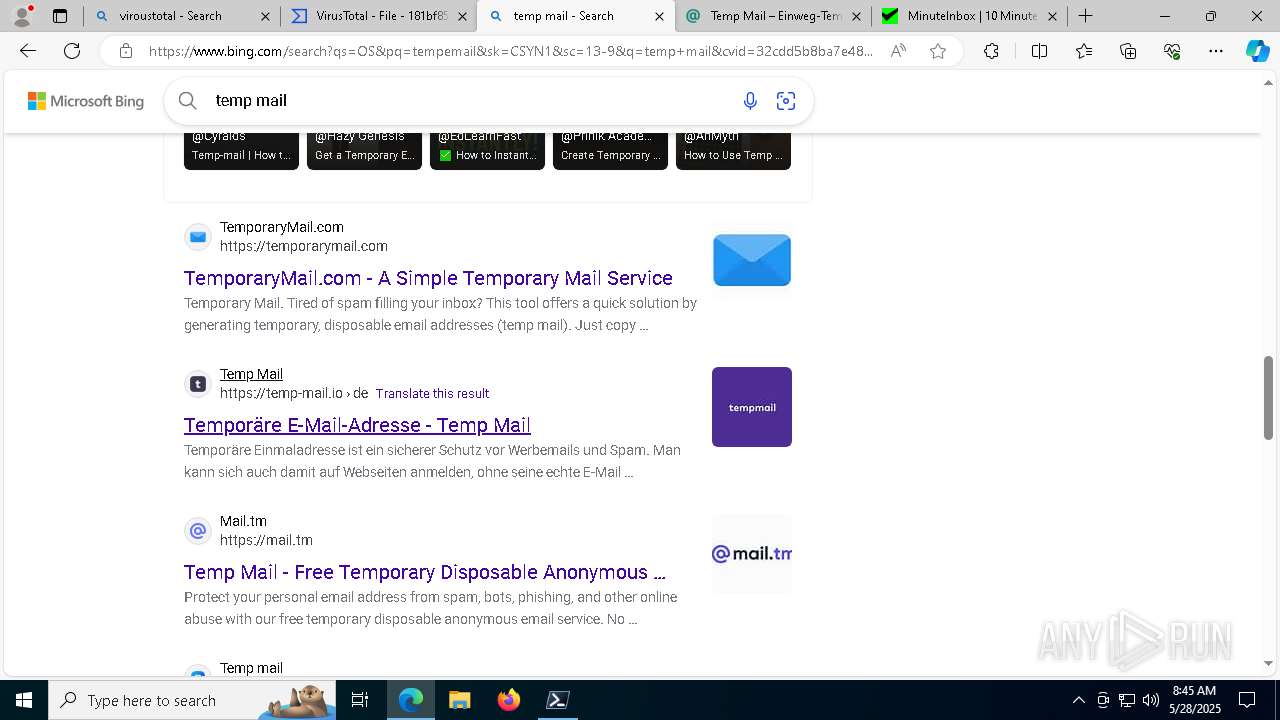Open the Extensions puzzle icon
The width and height of the screenshot is (1280, 720).
tap(991, 51)
